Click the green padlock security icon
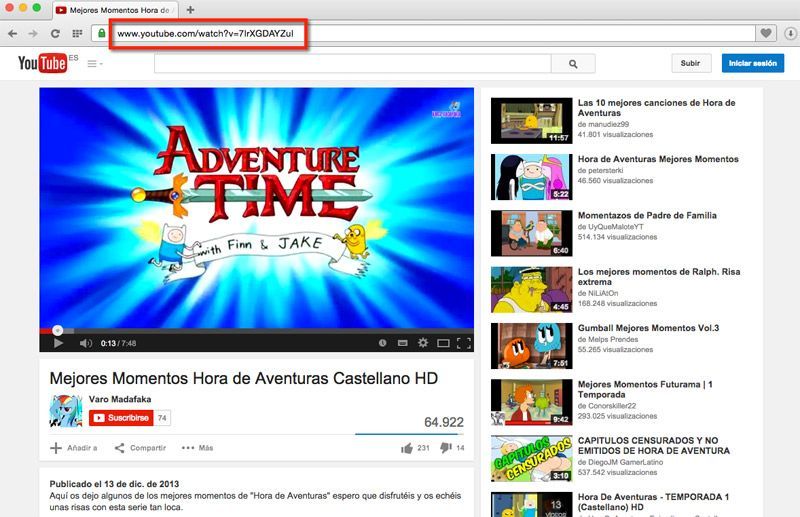 pyautogui.click(x=102, y=33)
